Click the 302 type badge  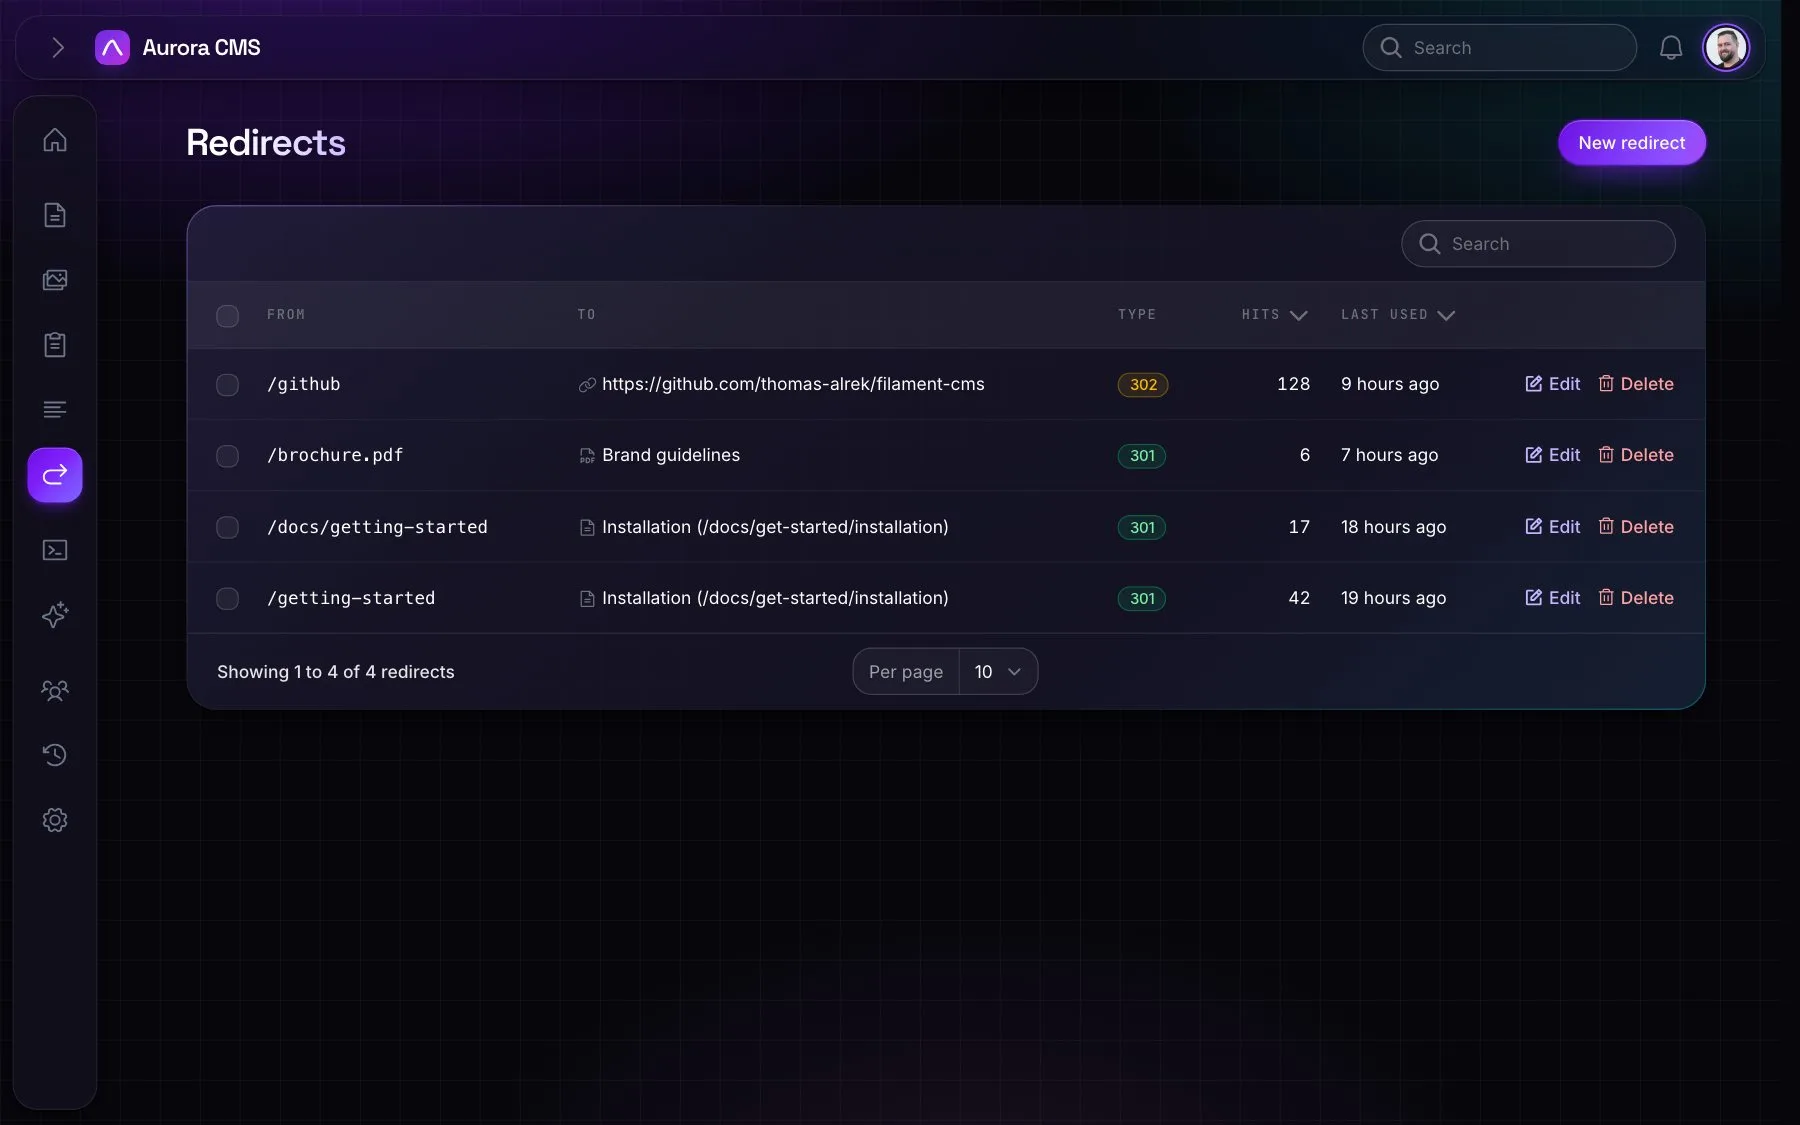click(1143, 385)
